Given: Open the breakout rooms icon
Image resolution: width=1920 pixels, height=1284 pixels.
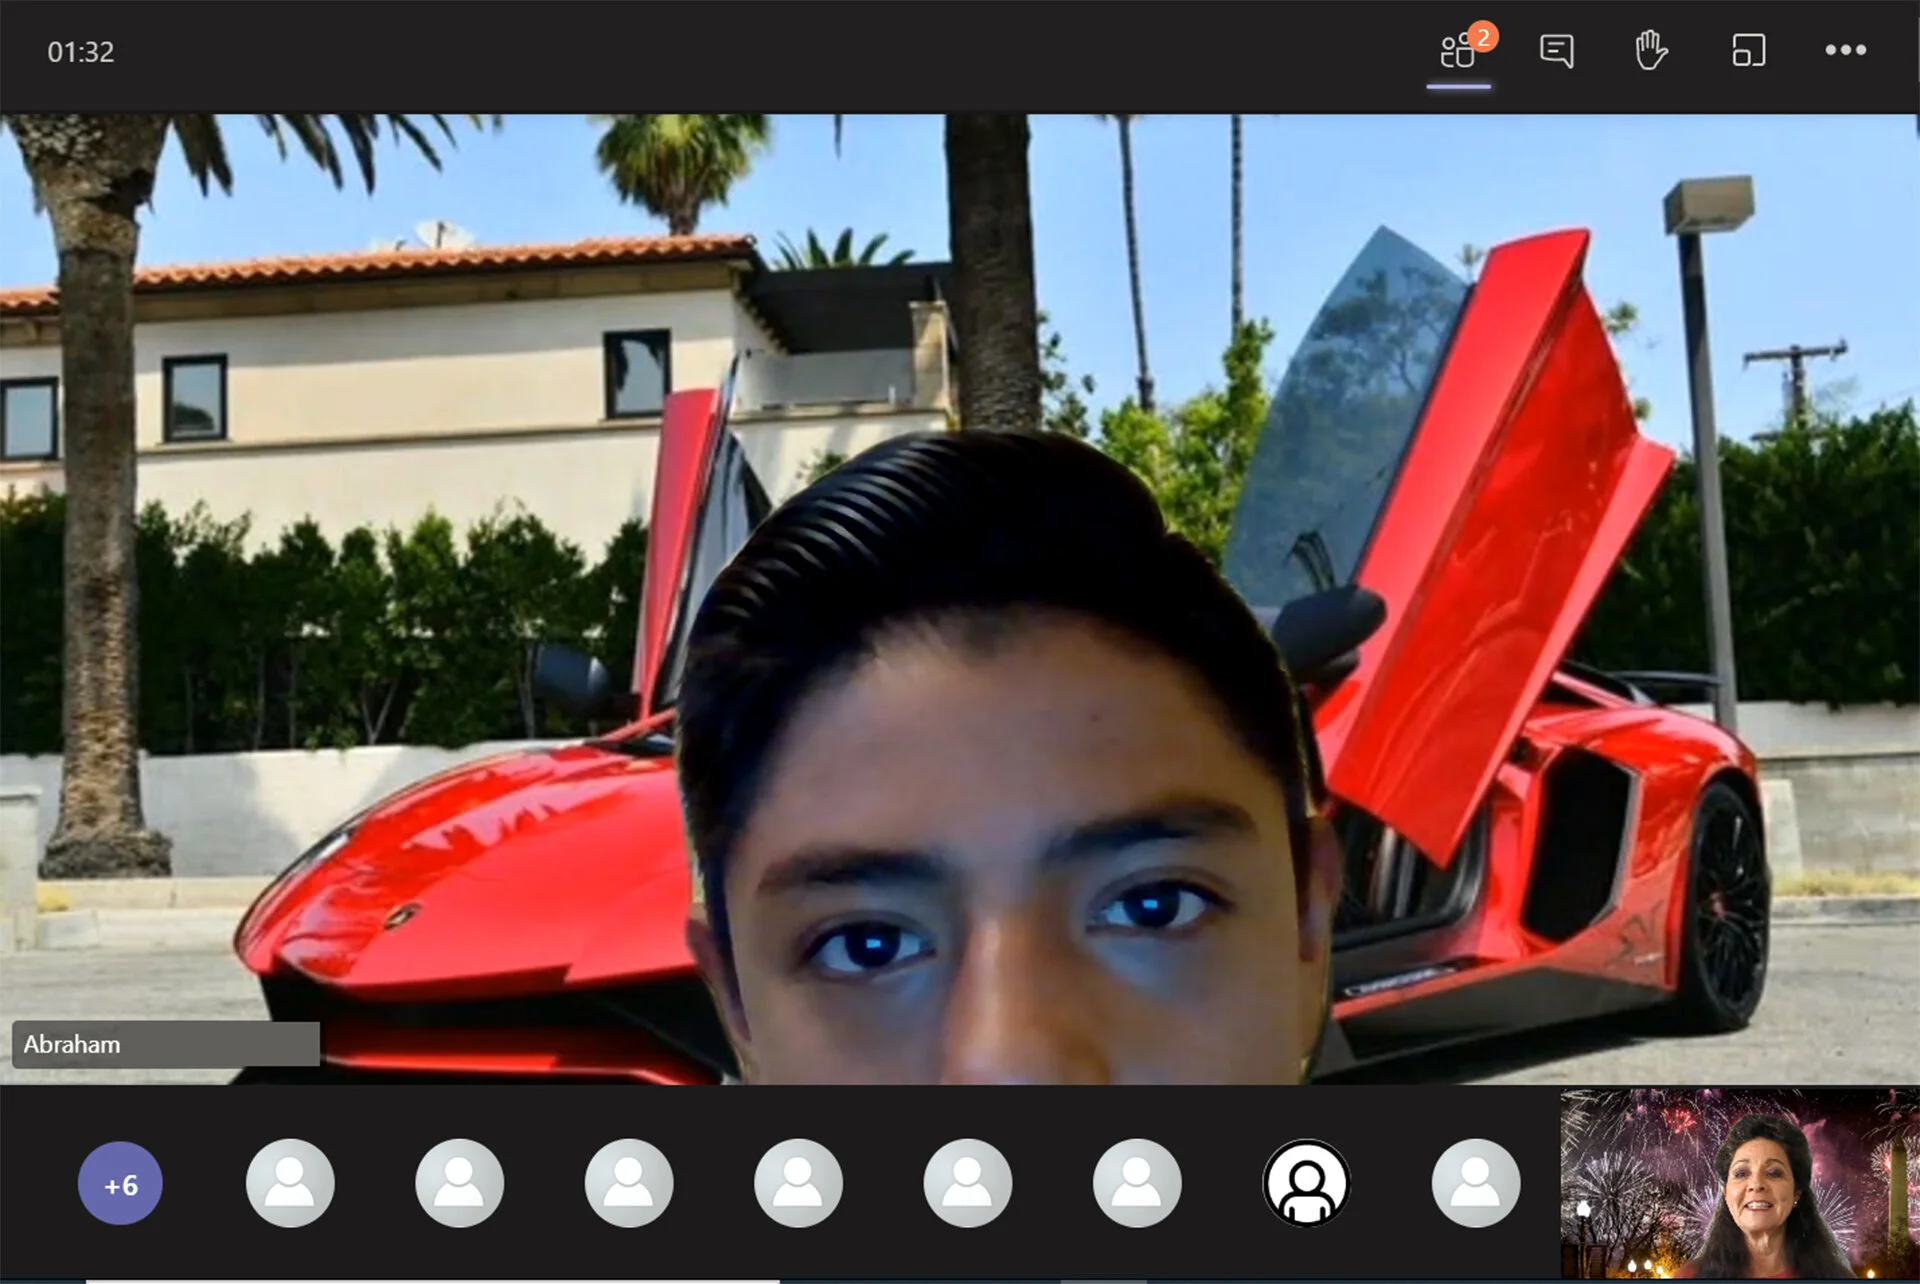Looking at the screenshot, I should 1748,51.
